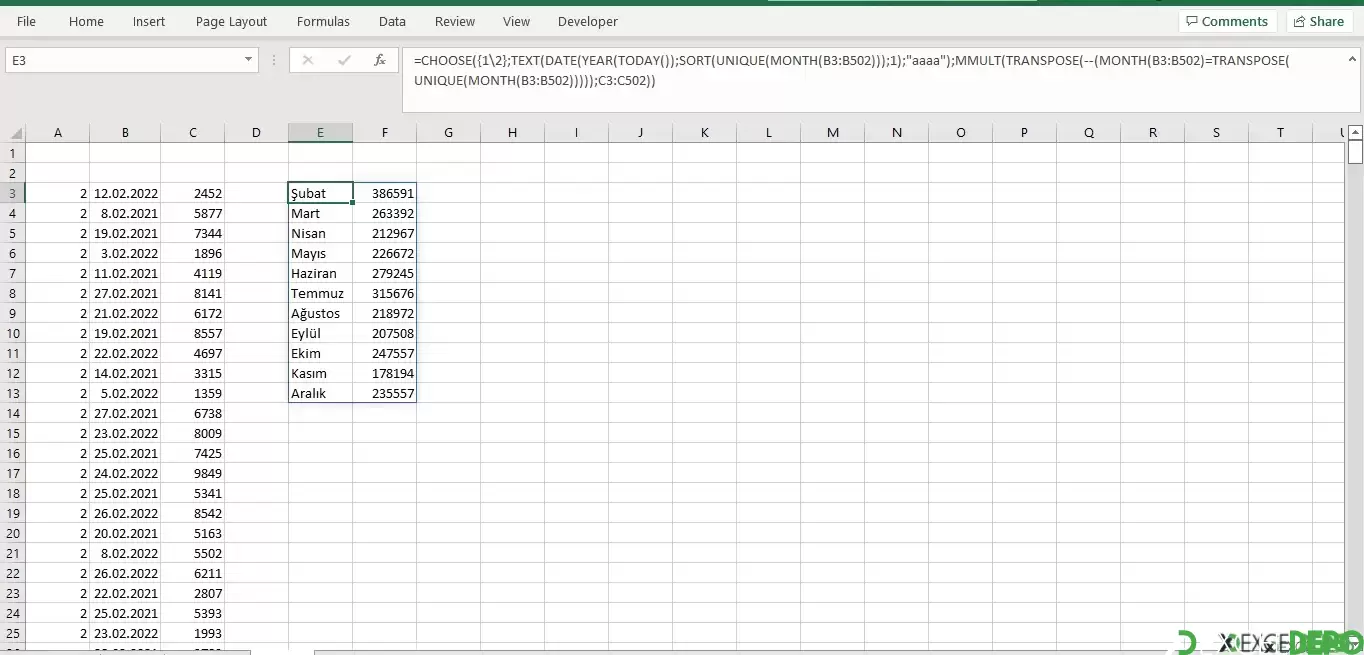Open the Developer ribbon tab
Viewport: 1364px width, 655px height.
[588, 21]
